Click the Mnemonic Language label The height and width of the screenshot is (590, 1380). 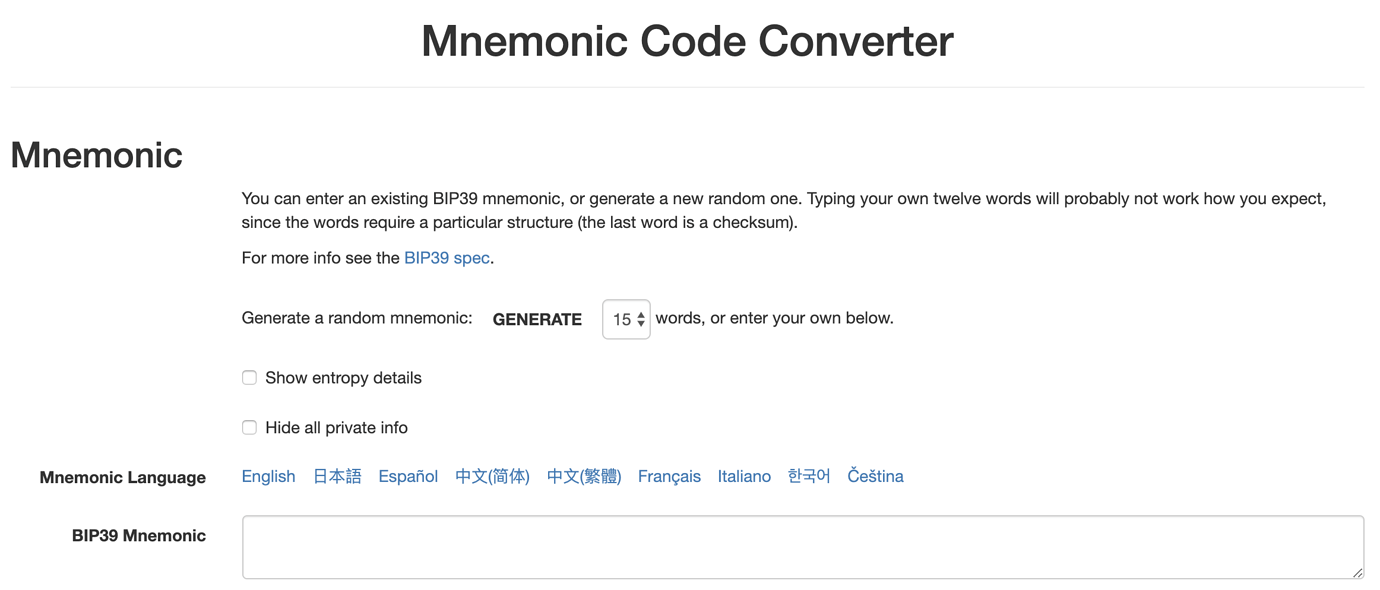pyautogui.click(x=123, y=478)
